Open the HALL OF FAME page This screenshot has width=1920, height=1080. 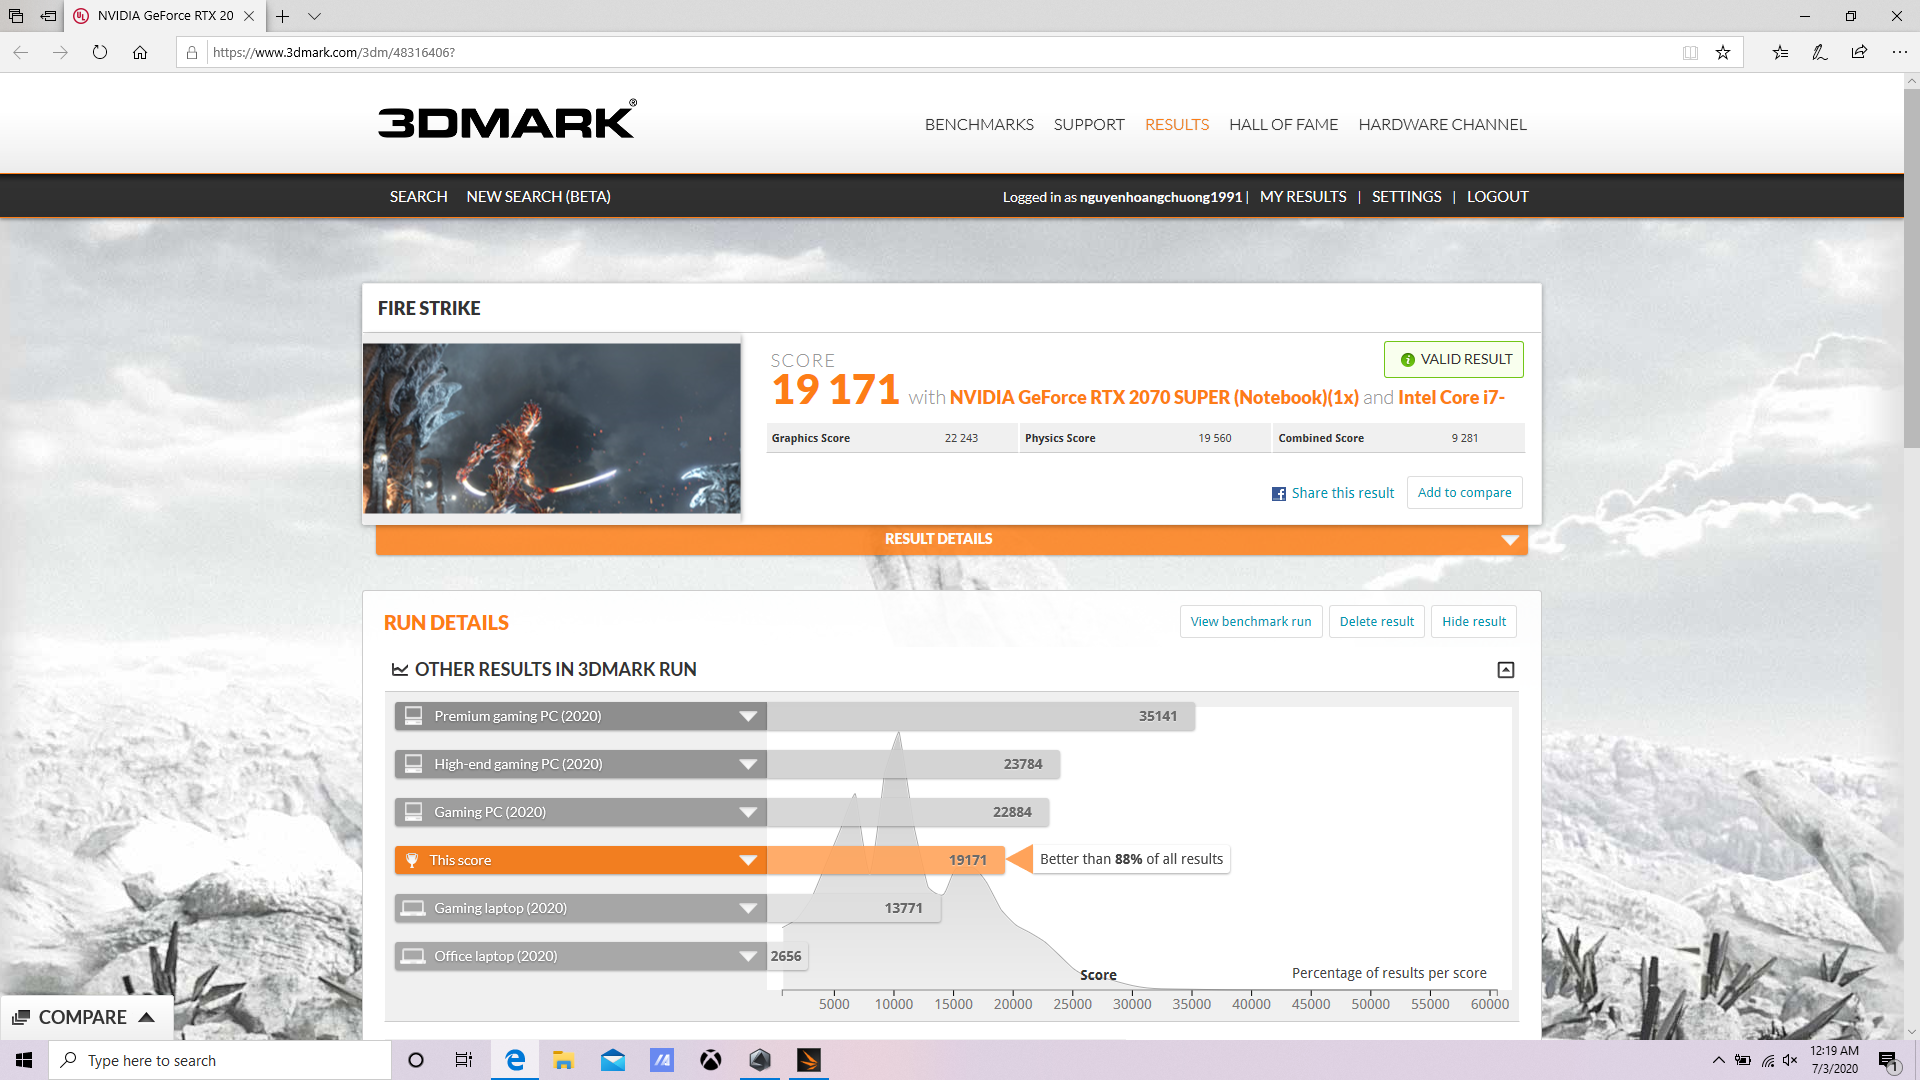[1283, 125]
